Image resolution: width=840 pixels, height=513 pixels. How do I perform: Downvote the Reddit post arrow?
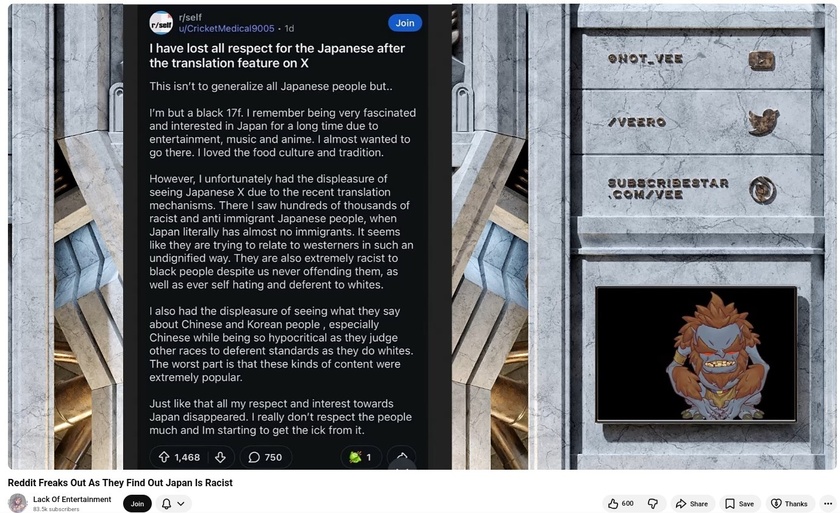(x=220, y=457)
